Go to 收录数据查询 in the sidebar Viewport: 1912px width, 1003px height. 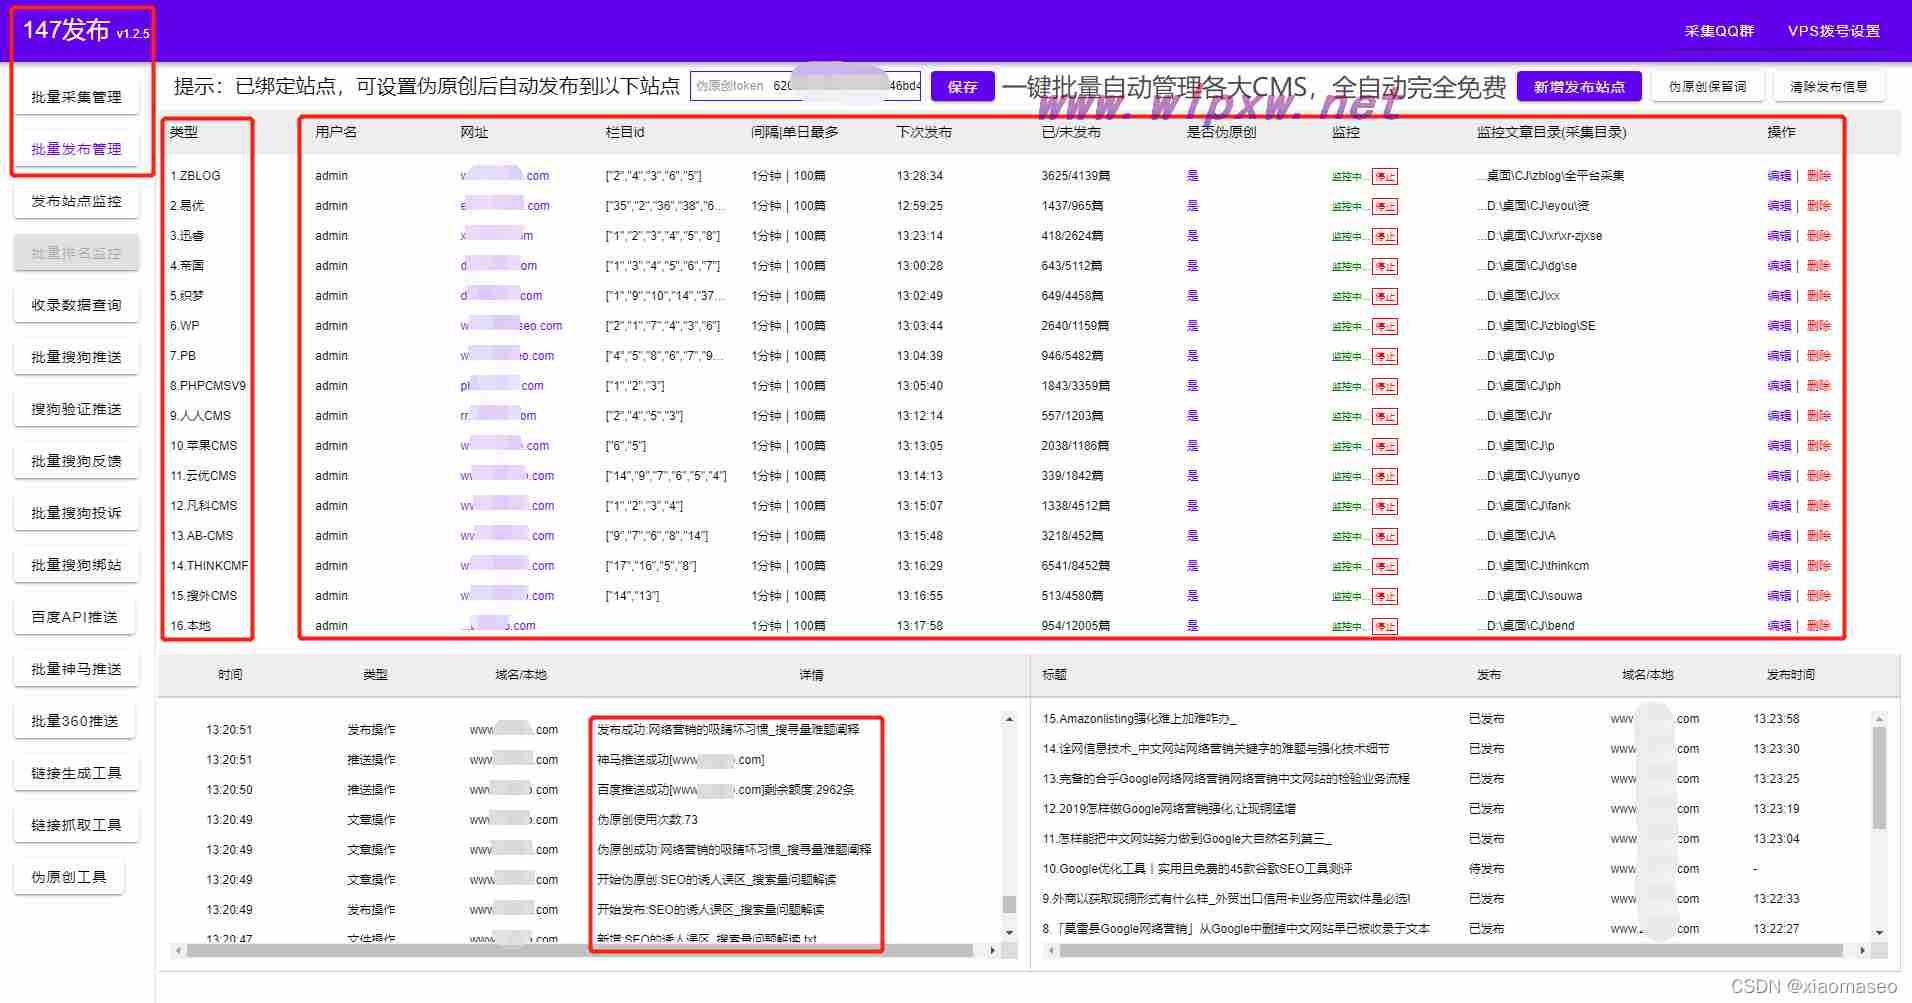click(x=76, y=305)
